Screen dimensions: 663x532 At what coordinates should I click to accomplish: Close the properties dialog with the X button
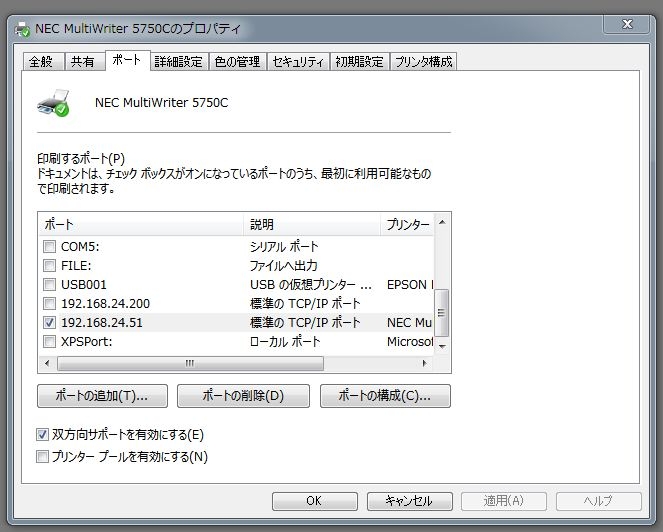point(627,24)
